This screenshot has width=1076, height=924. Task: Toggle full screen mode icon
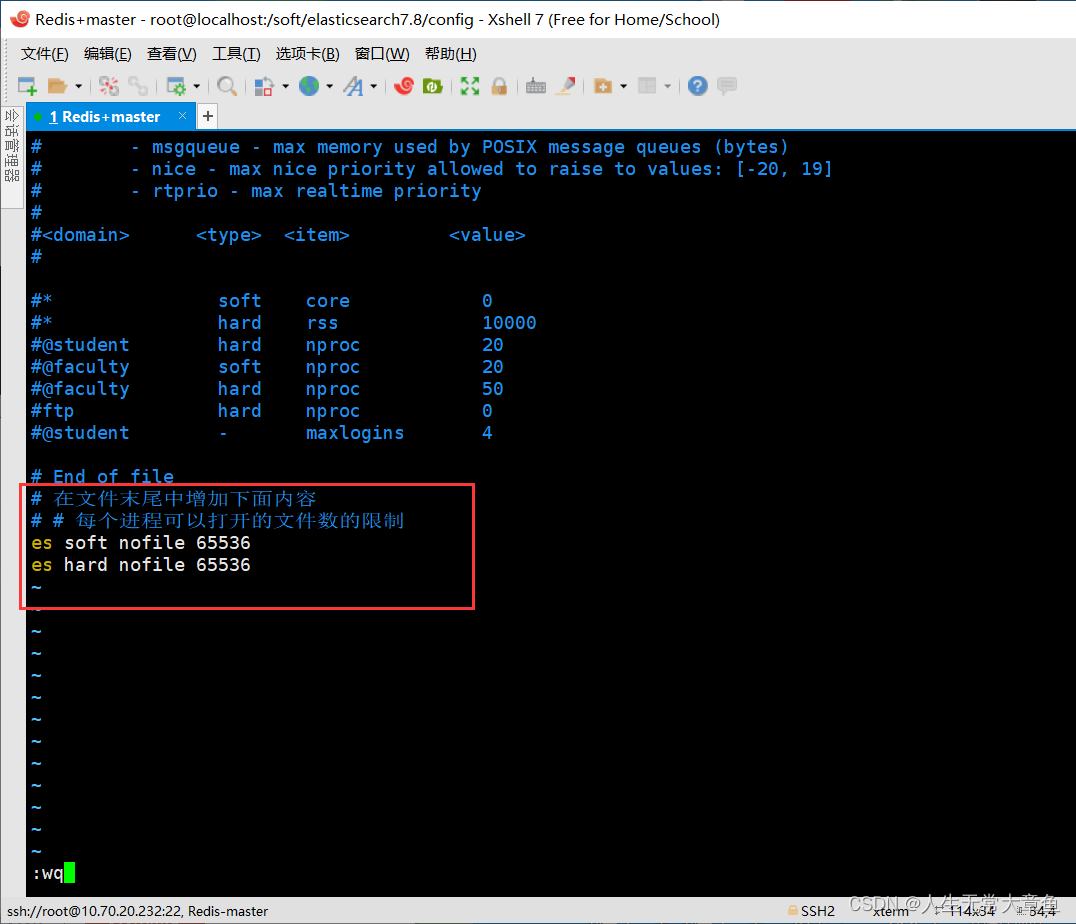469,86
